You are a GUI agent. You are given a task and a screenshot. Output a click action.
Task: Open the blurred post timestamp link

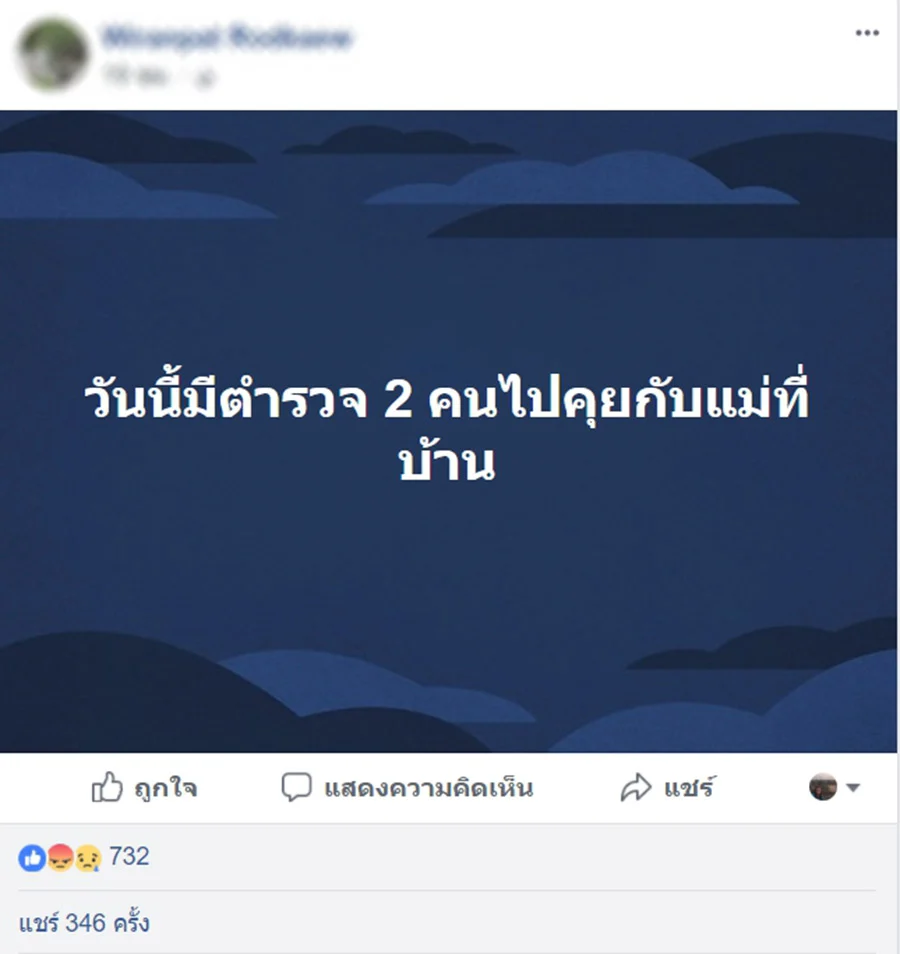135,77
